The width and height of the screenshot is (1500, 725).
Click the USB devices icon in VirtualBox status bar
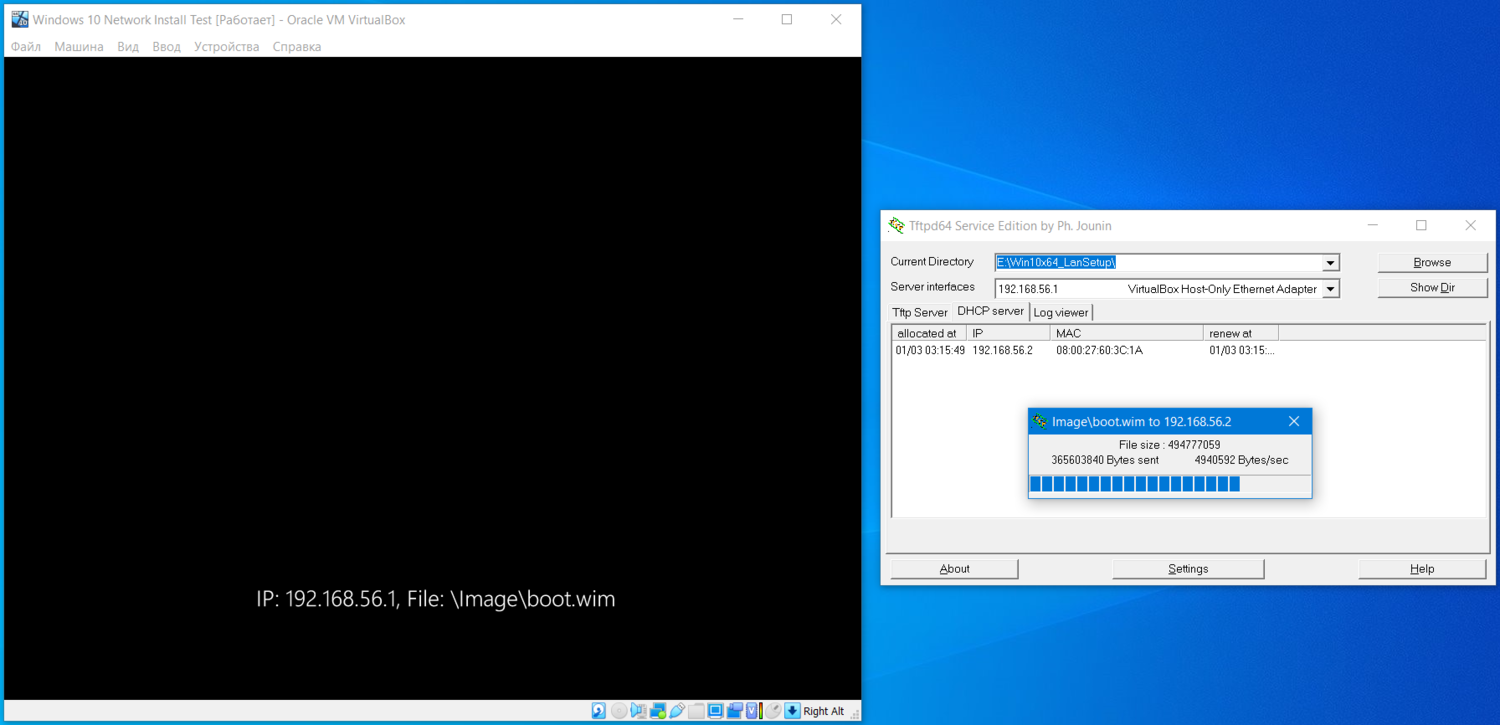(x=677, y=711)
